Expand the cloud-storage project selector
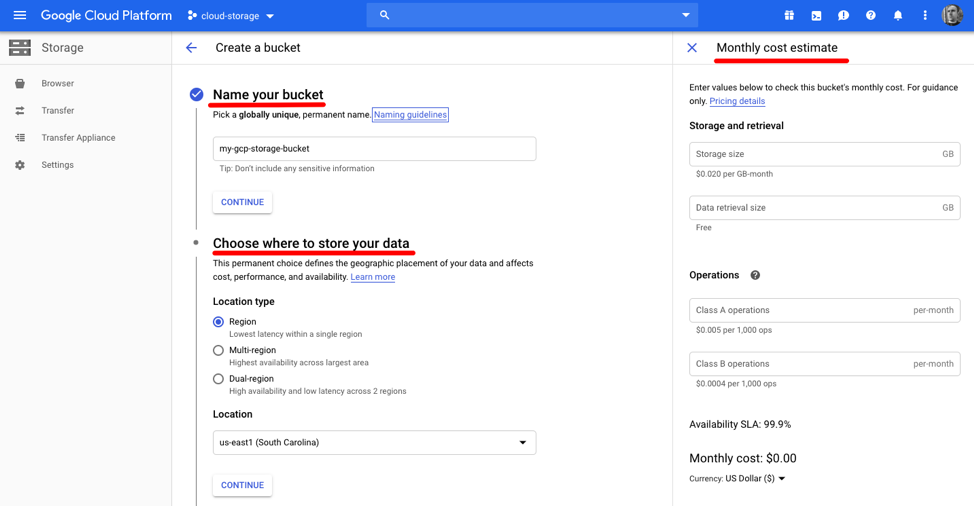 tap(231, 16)
